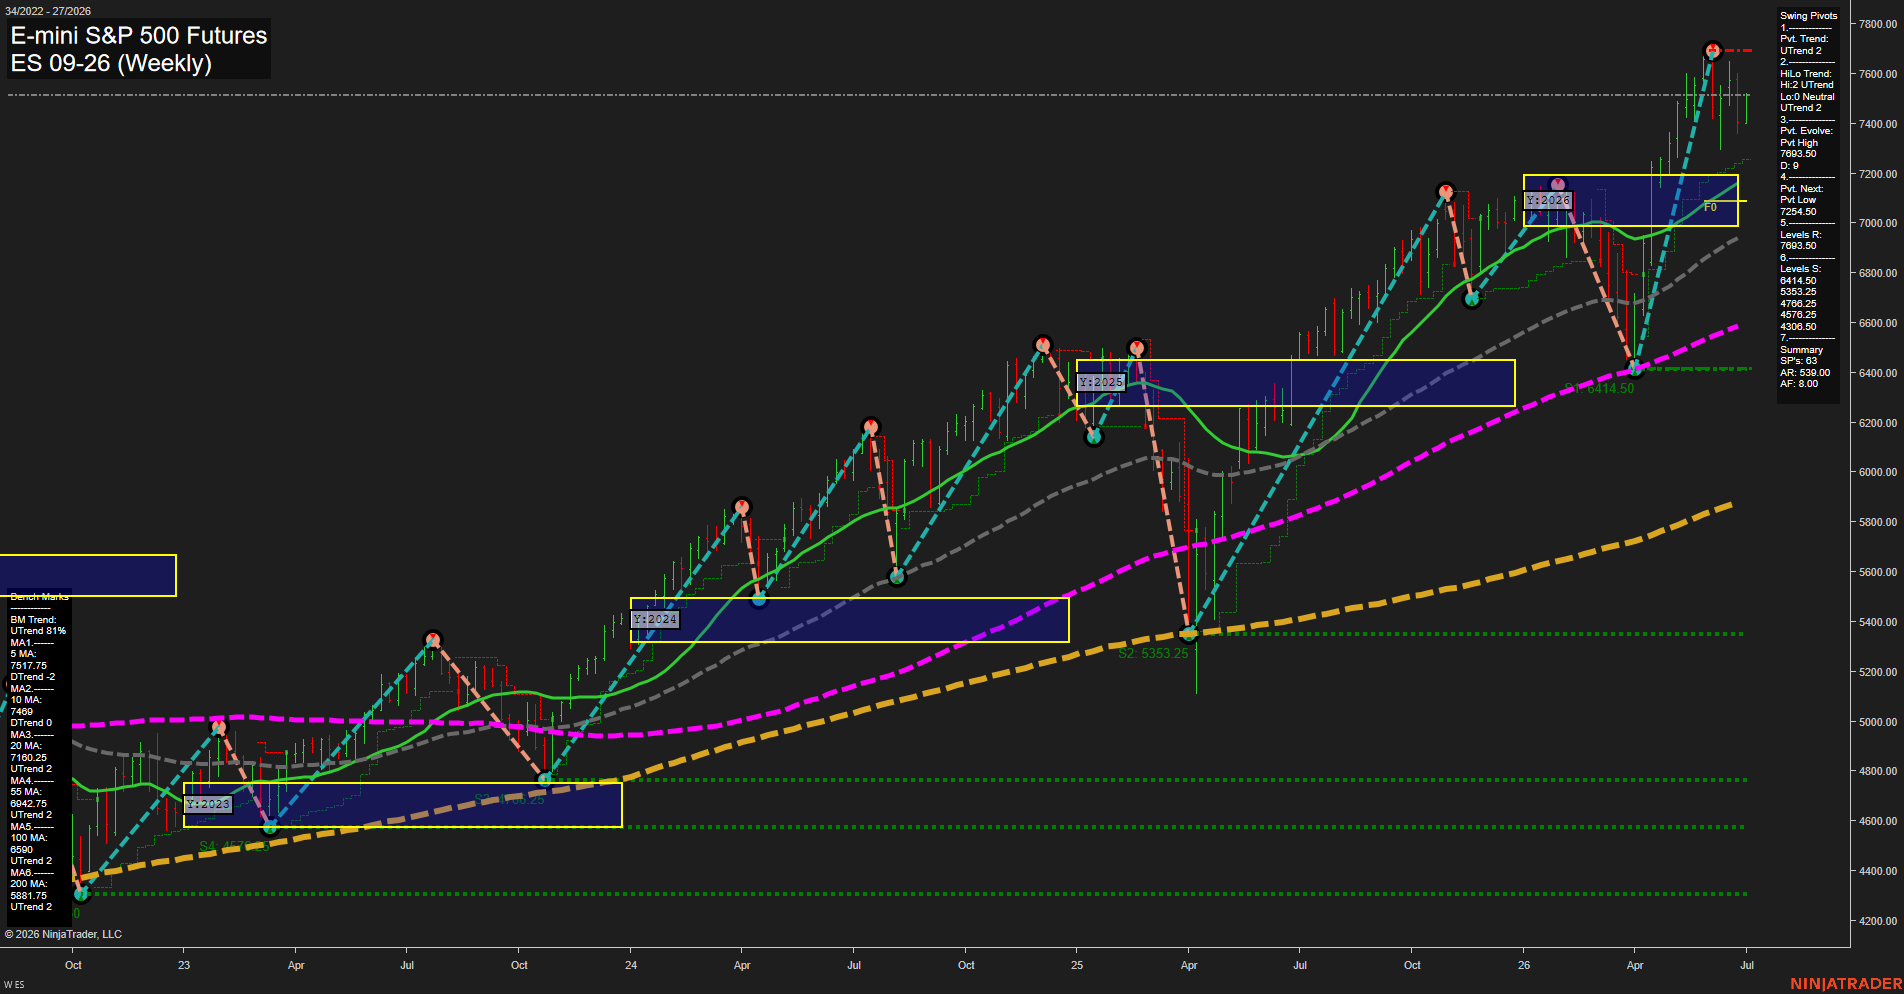This screenshot has width=1904, height=994.
Task: Click the S1: 6414.50 support label on chart
Action: tap(1599, 388)
